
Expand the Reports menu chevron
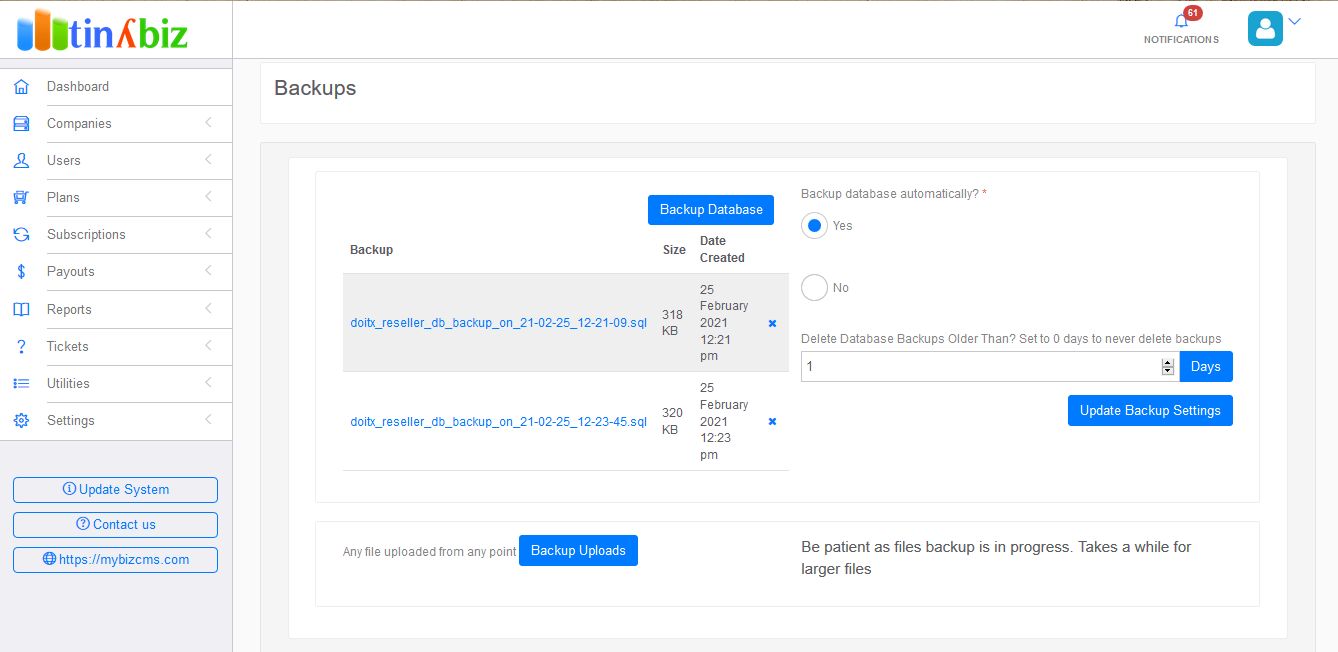208,309
